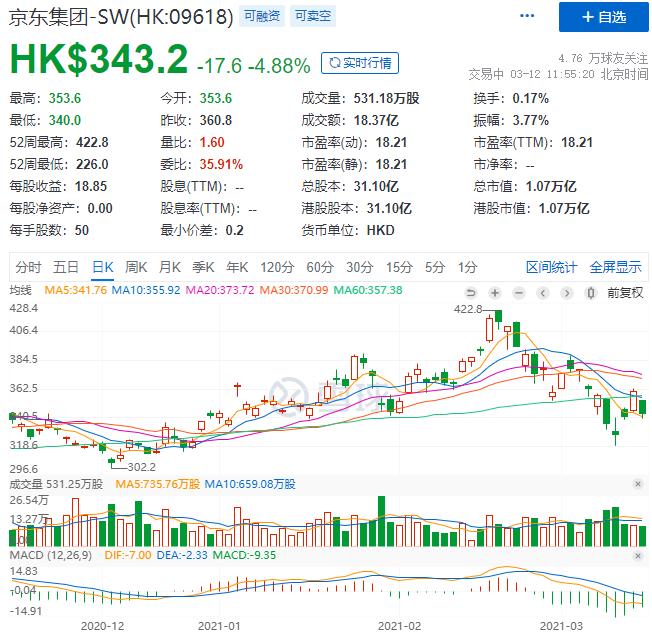652x638 pixels.
Task: Switch to the 五日 chart tab
Action: tap(66, 267)
